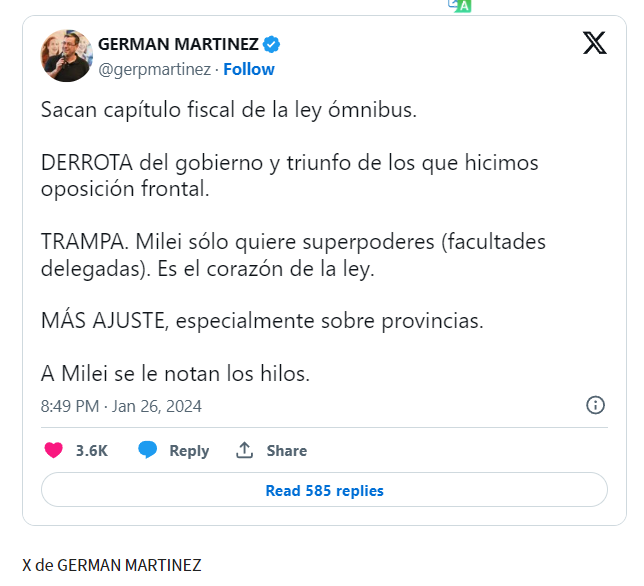
Task: Click the share upload arrow icon
Action: [244, 450]
